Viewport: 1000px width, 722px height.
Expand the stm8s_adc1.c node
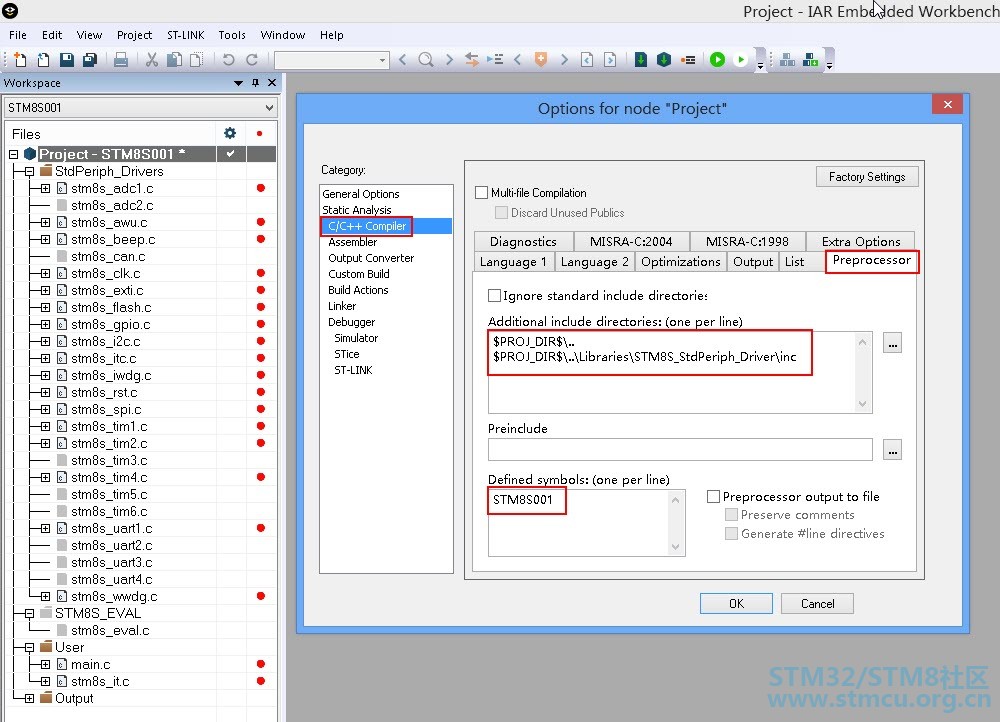pyautogui.click(x=45, y=188)
